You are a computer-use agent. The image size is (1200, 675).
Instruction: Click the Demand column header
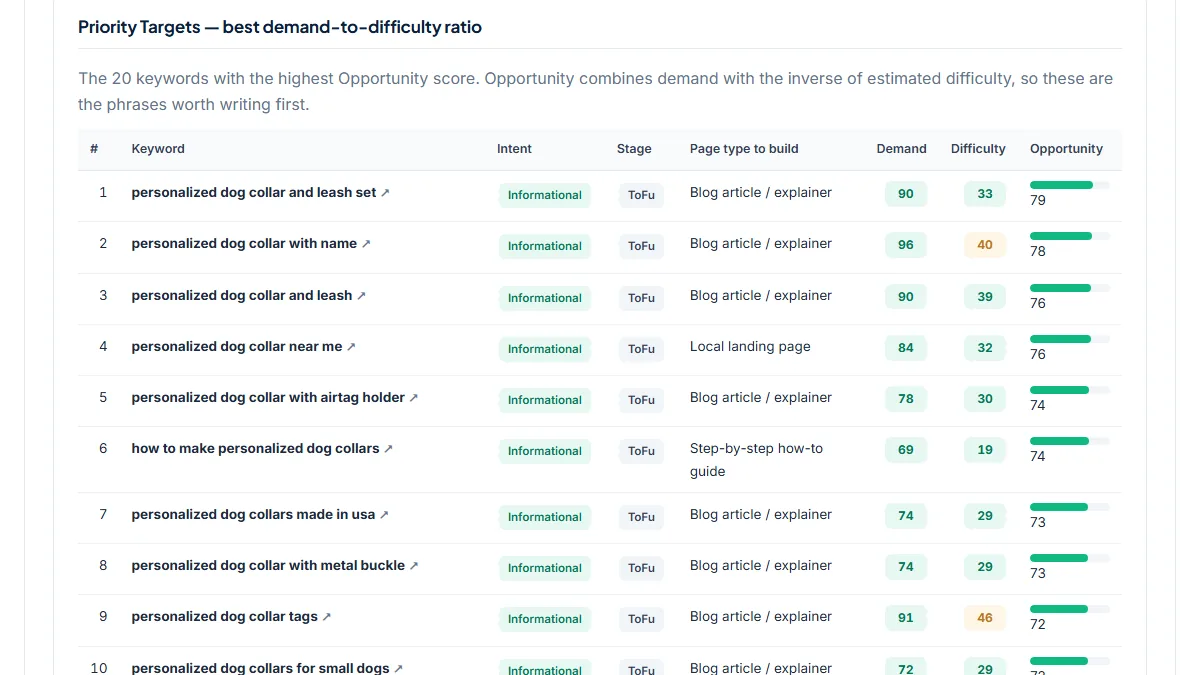902,149
